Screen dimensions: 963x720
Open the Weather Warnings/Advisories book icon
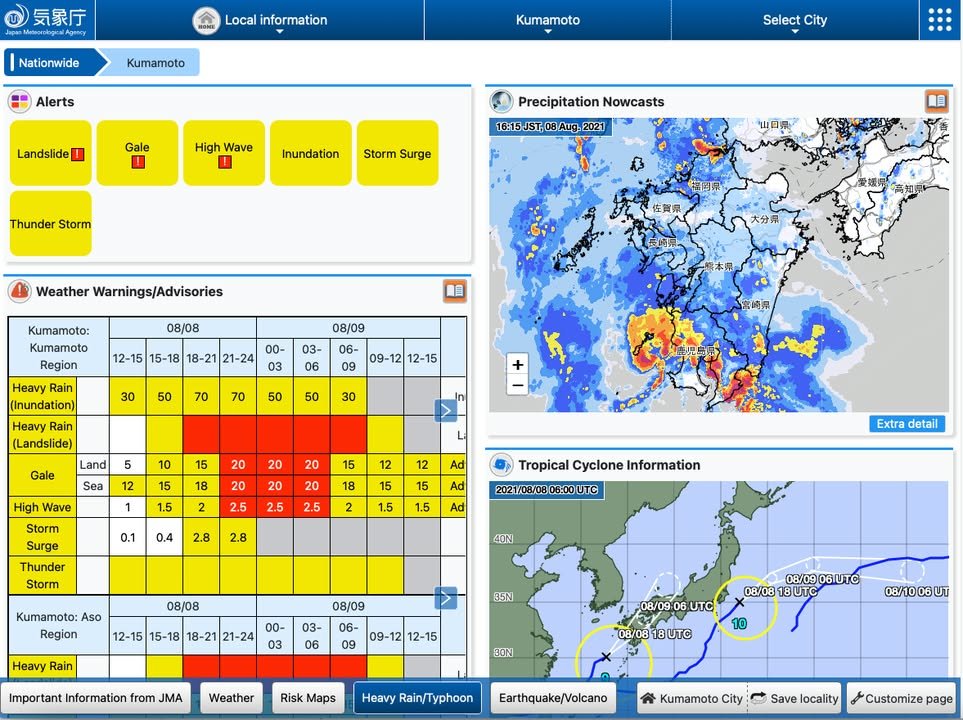455,291
